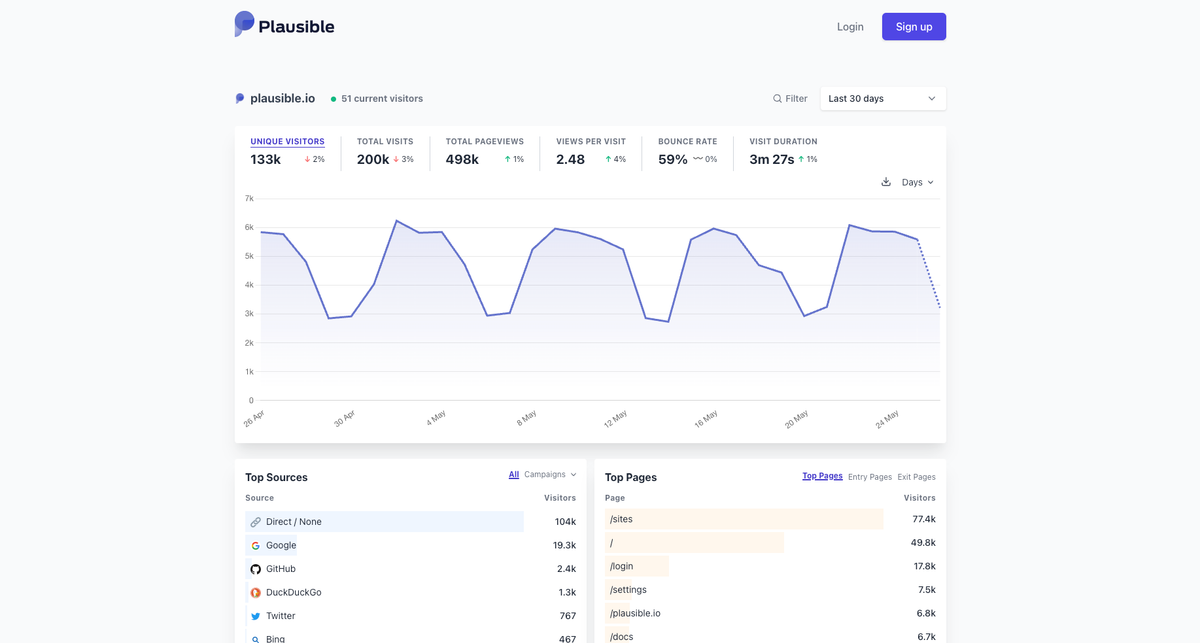Viewport: 1200px width, 643px height.
Task: Select the Google source icon
Action: 256,546
